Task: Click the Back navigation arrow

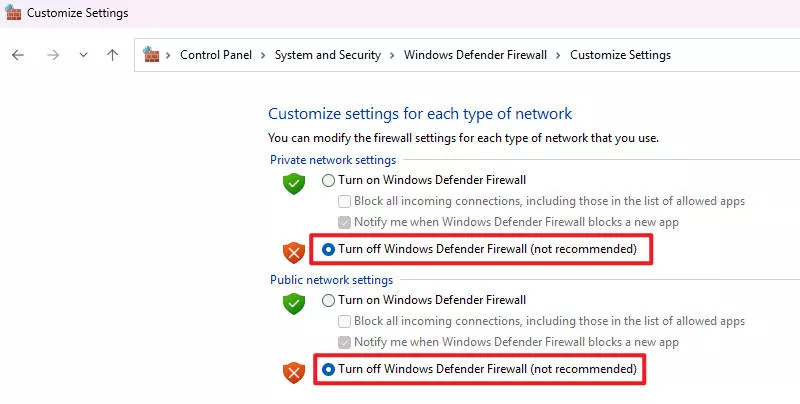Action: click(x=18, y=55)
